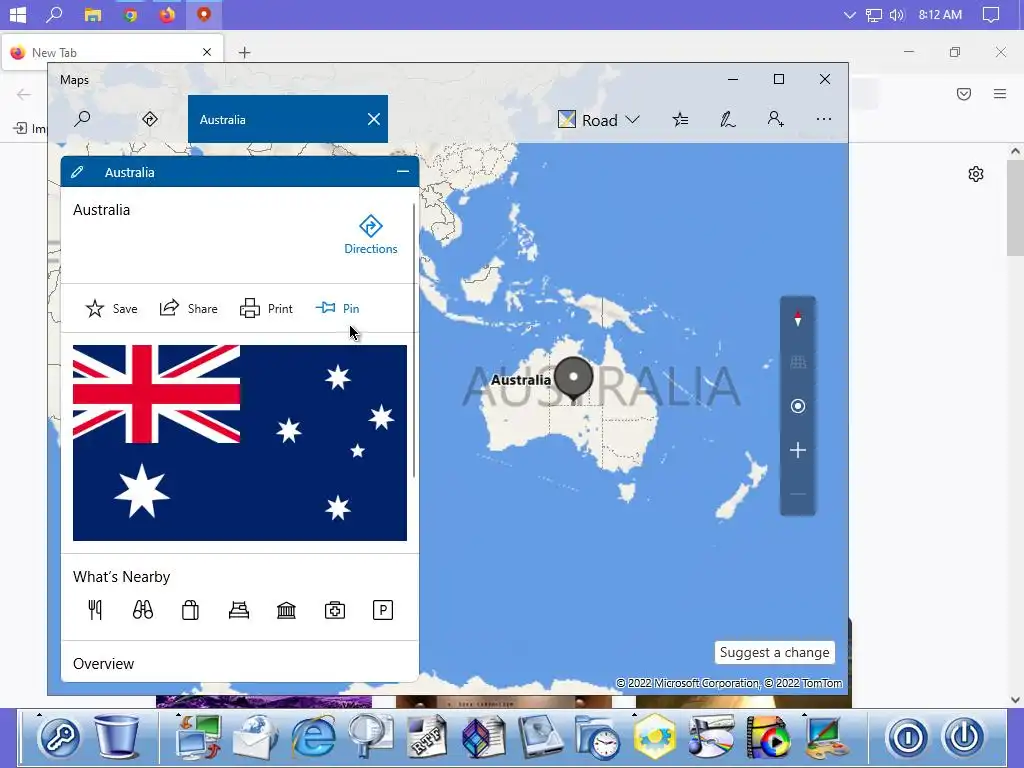Open a new Firefox tab

click(244, 52)
